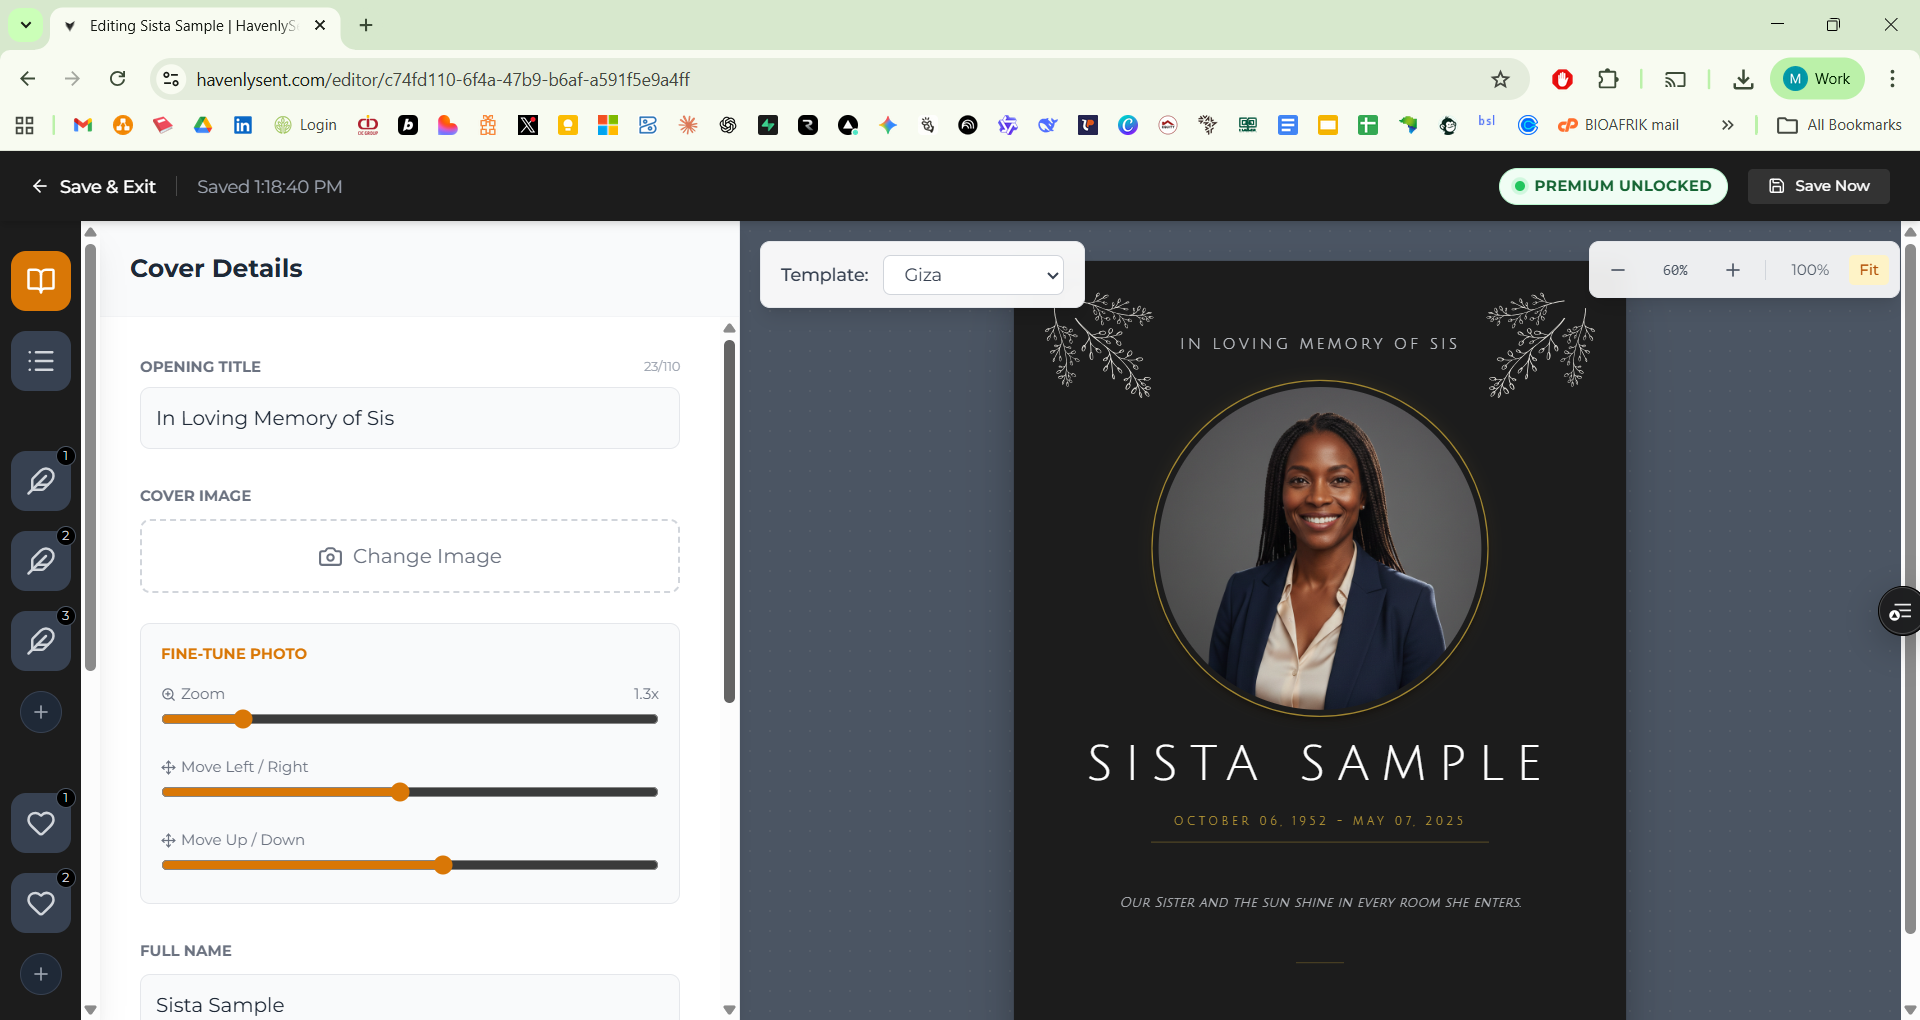Open Gmail bookmark icon
The height and width of the screenshot is (1020, 1920).
(83, 125)
